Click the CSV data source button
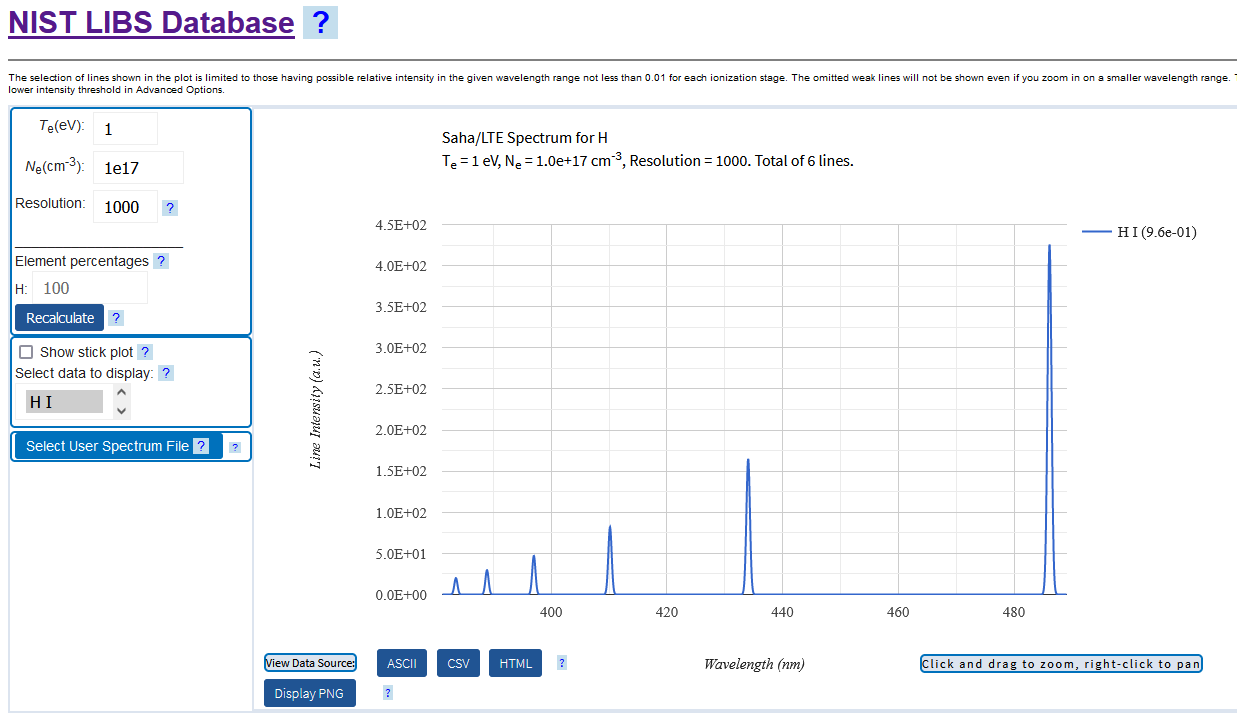Image resolution: width=1237 pixels, height=715 pixels. [458, 664]
